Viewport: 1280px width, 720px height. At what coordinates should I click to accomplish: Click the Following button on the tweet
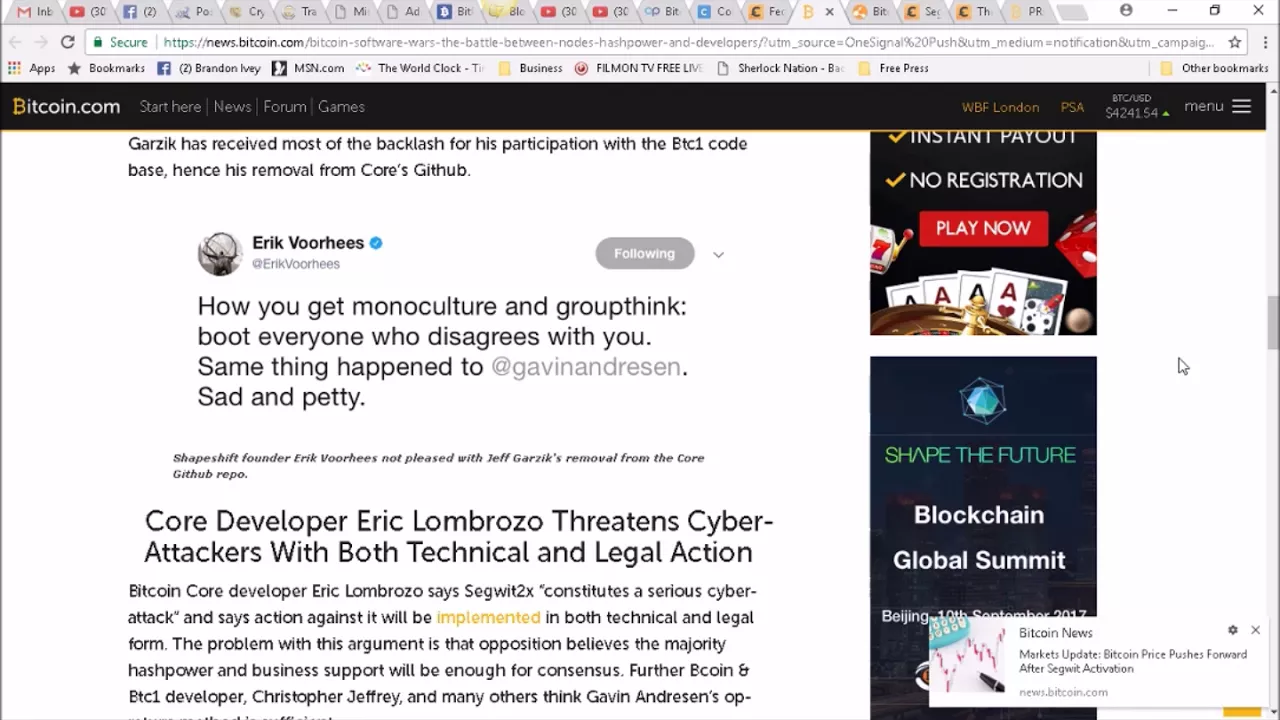(644, 253)
